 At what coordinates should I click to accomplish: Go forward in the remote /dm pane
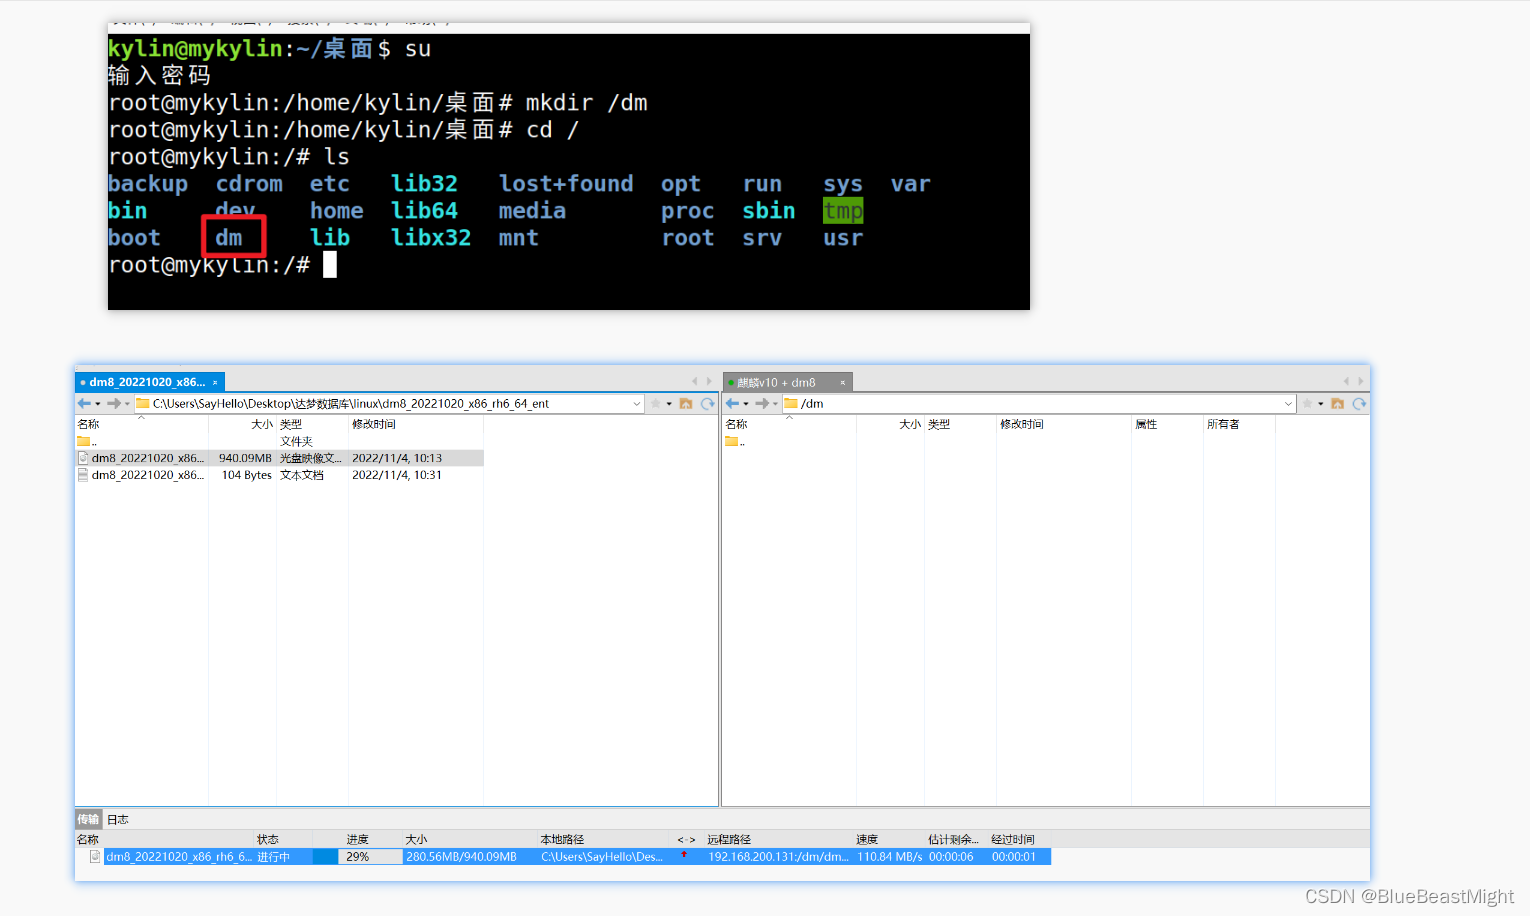pos(762,404)
